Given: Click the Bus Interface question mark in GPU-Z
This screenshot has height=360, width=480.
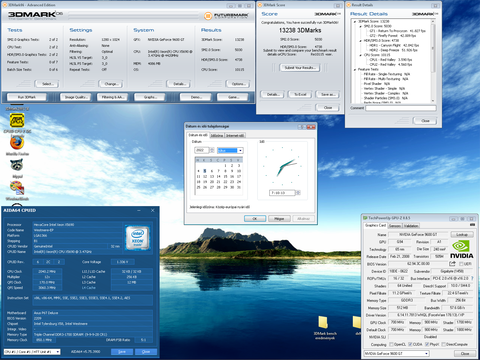Looking at the screenshot, I should click(472, 278).
